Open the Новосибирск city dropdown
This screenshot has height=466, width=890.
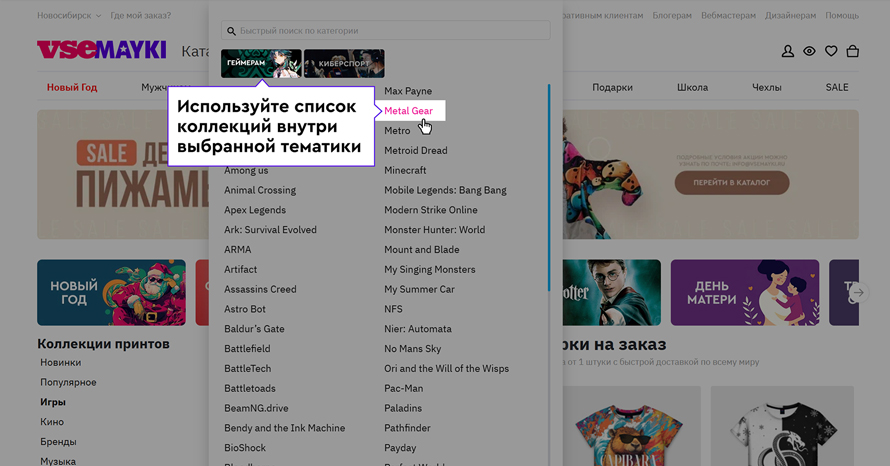coord(69,15)
